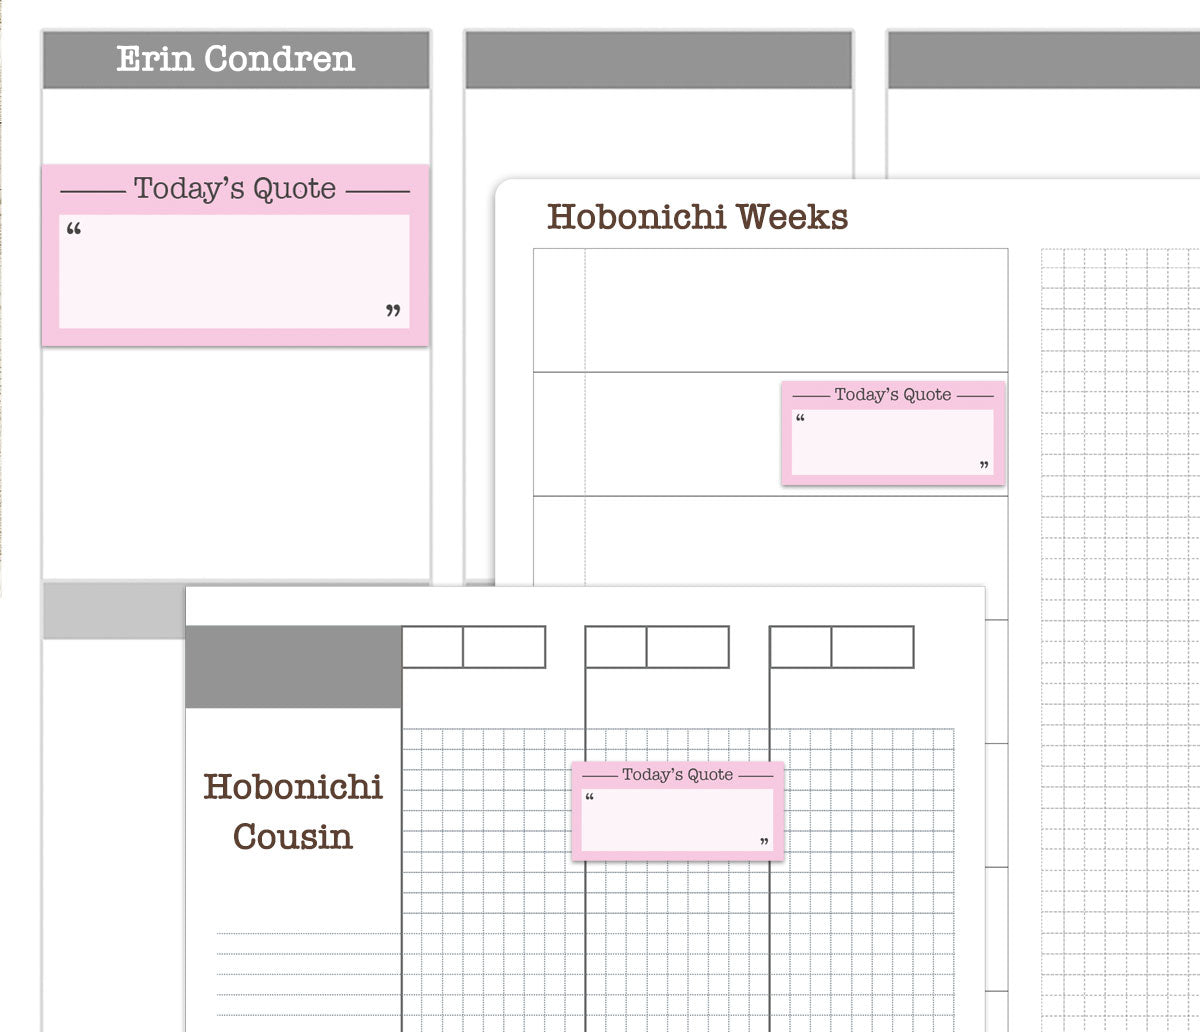The height and width of the screenshot is (1032, 1200).
Task: Click the quote writing area in Hobonichi Weeks sticker
Action: tap(893, 442)
